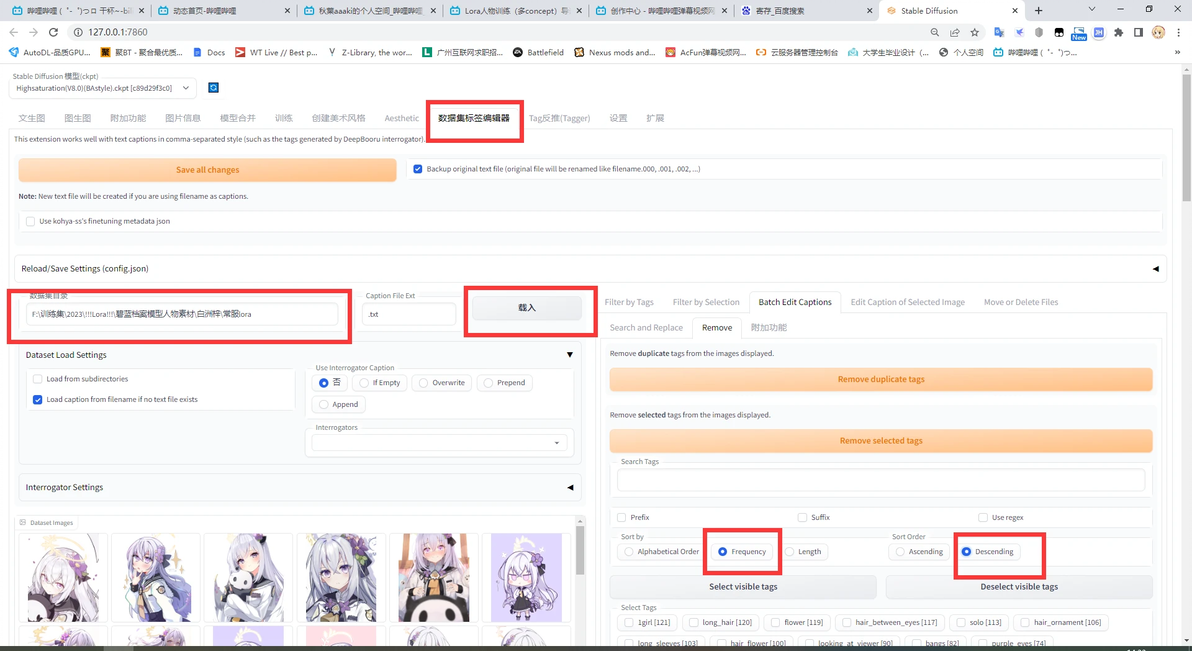Image resolution: width=1192 pixels, height=651 pixels.
Task: Click the Save all changes button
Action: click(208, 170)
